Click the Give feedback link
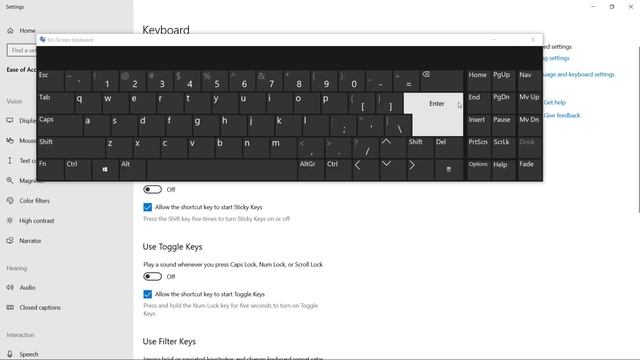This screenshot has height=360, width=640. point(562,116)
